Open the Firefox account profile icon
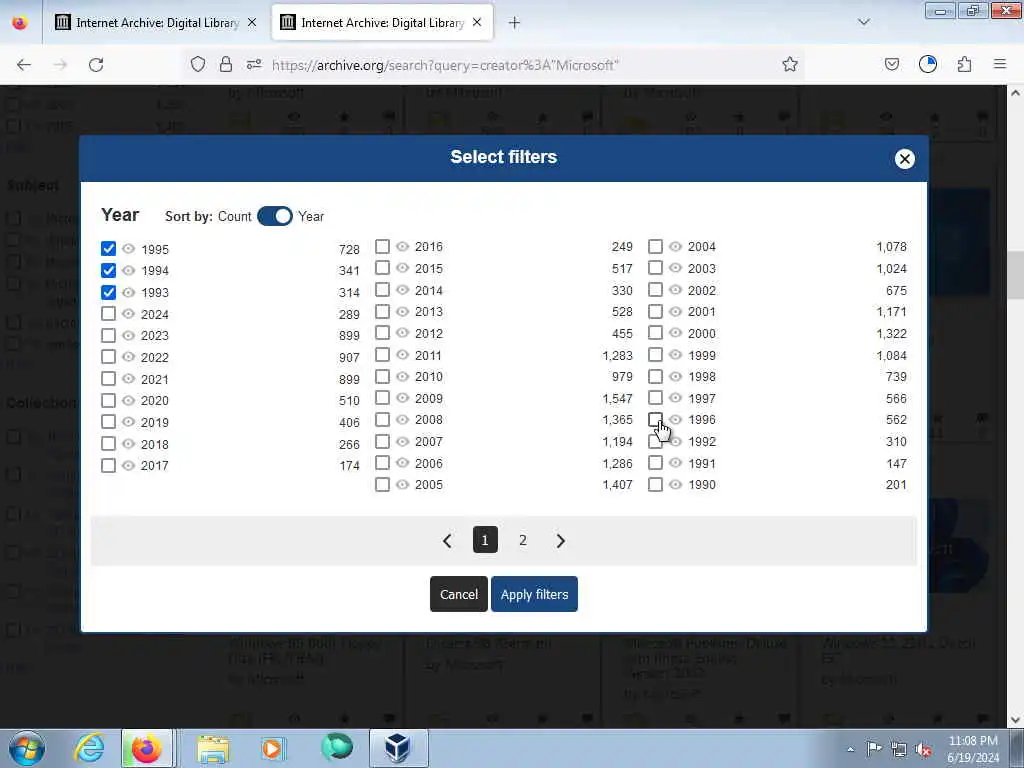This screenshot has width=1024, height=768. point(928,64)
